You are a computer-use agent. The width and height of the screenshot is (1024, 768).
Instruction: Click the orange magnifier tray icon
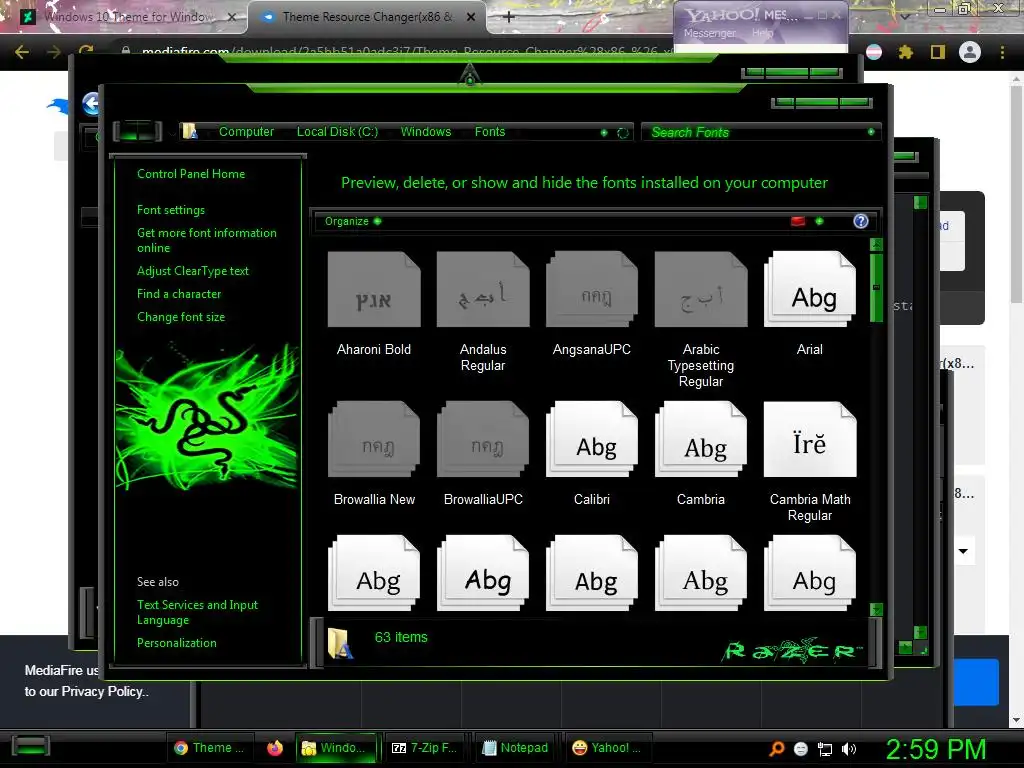pos(776,749)
